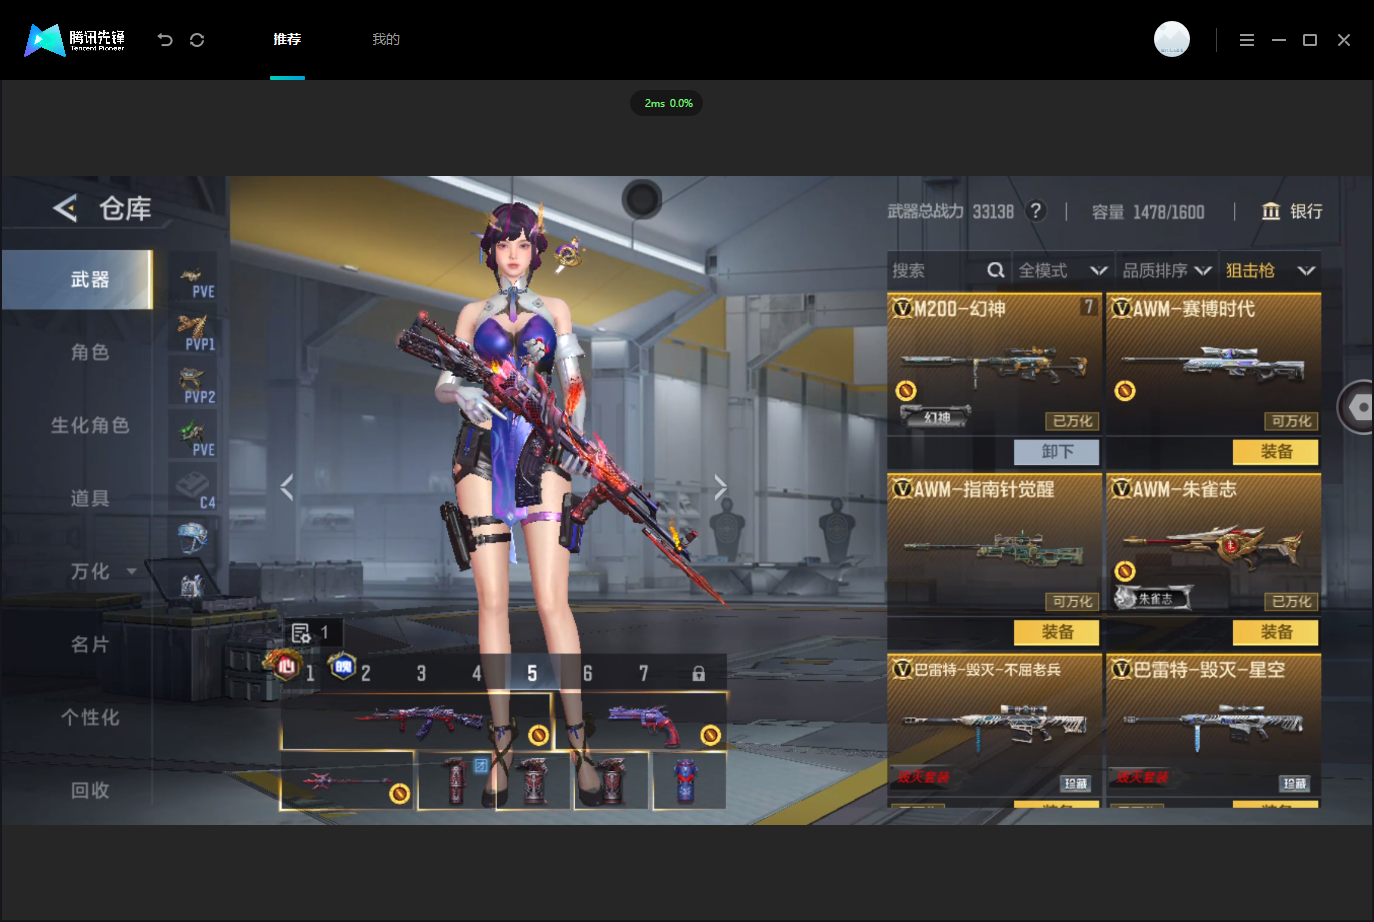1374x922 pixels.
Task: Click the gold 万化 badge on AWM-赛博时代
Action: (1125, 390)
